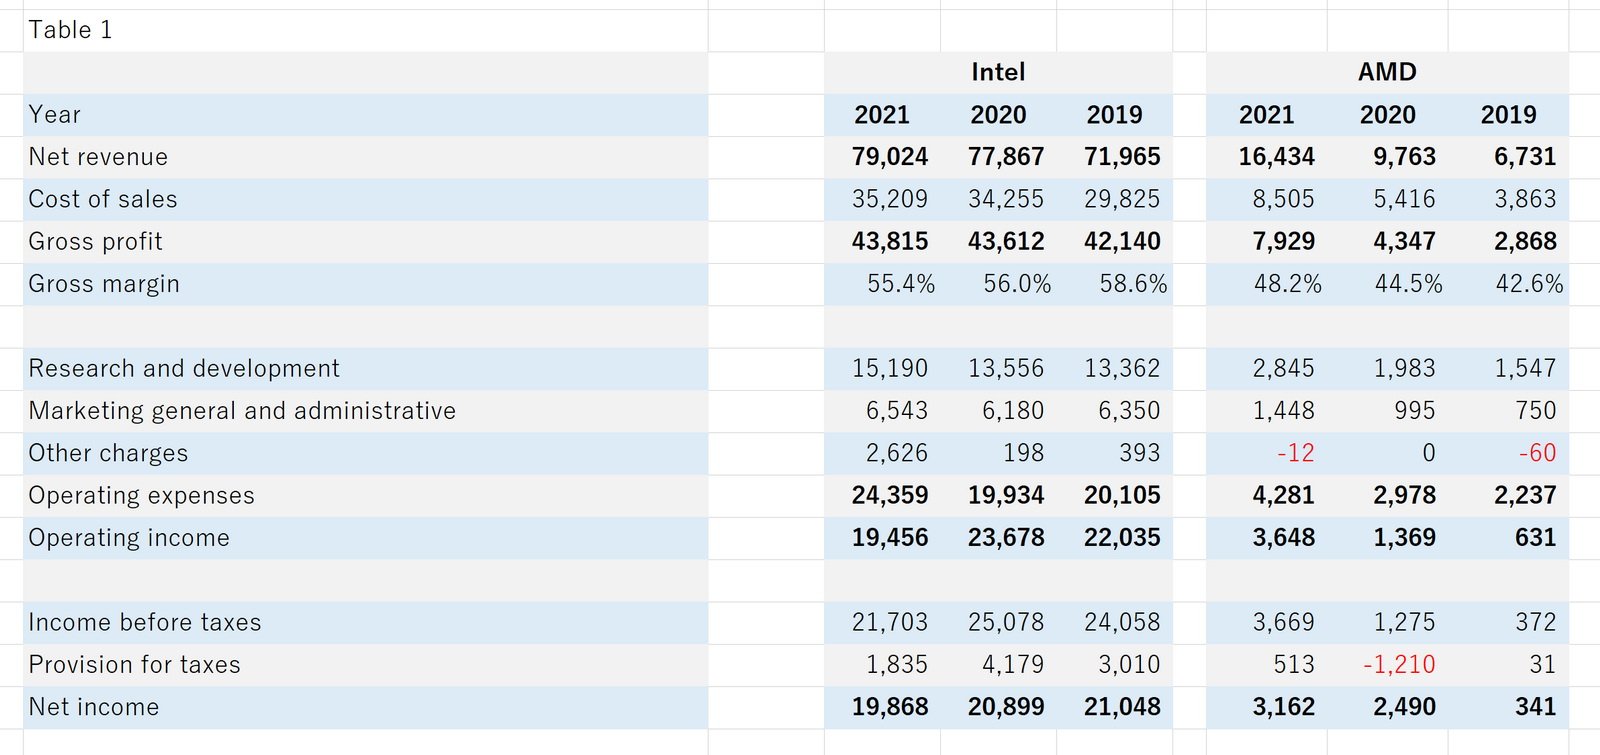Select the "Year" row label
This screenshot has width=1600, height=755.
pyautogui.click(x=54, y=115)
